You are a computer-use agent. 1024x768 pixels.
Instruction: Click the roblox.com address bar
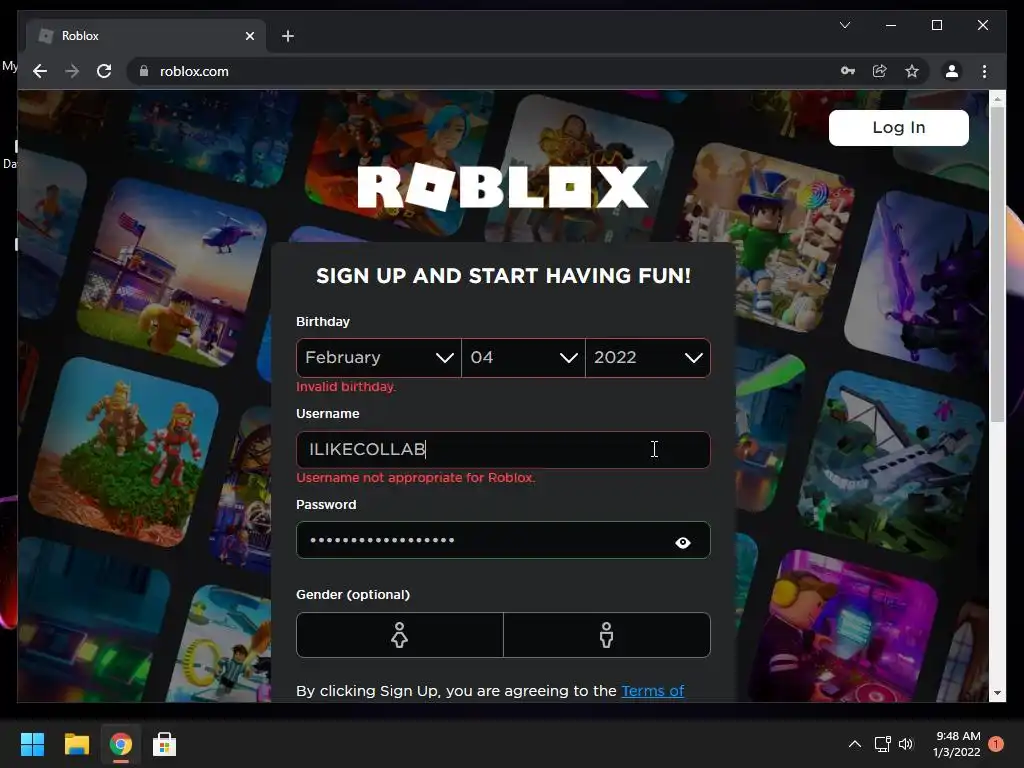coord(483,71)
